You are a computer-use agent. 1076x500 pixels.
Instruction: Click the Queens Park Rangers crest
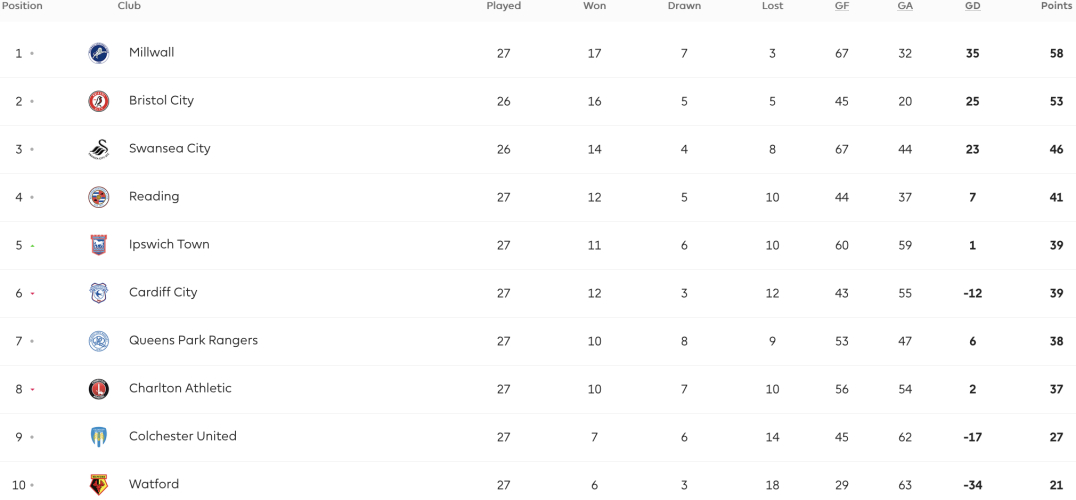point(99,341)
